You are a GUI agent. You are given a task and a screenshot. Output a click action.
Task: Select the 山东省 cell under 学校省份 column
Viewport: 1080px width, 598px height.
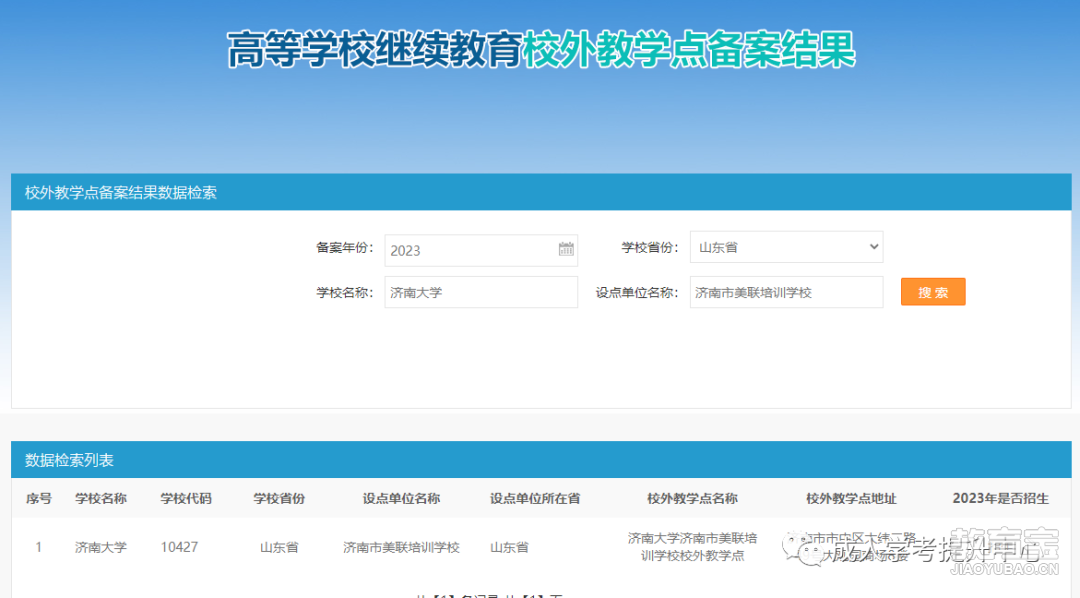pos(279,547)
